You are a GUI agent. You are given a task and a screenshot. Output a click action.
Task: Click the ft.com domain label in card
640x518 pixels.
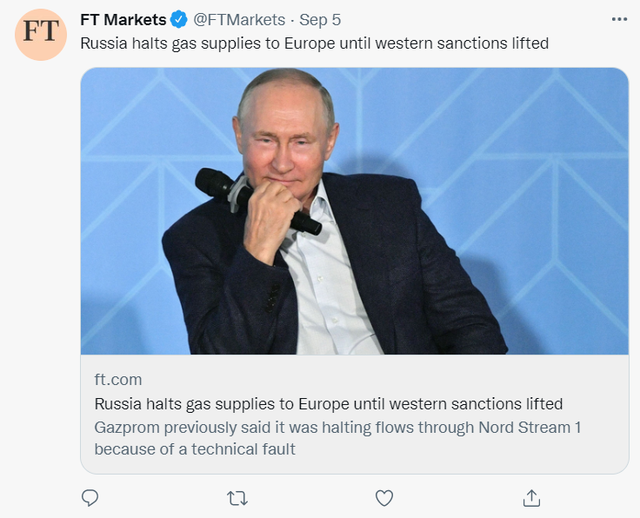pyautogui.click(x=118, y=380)
